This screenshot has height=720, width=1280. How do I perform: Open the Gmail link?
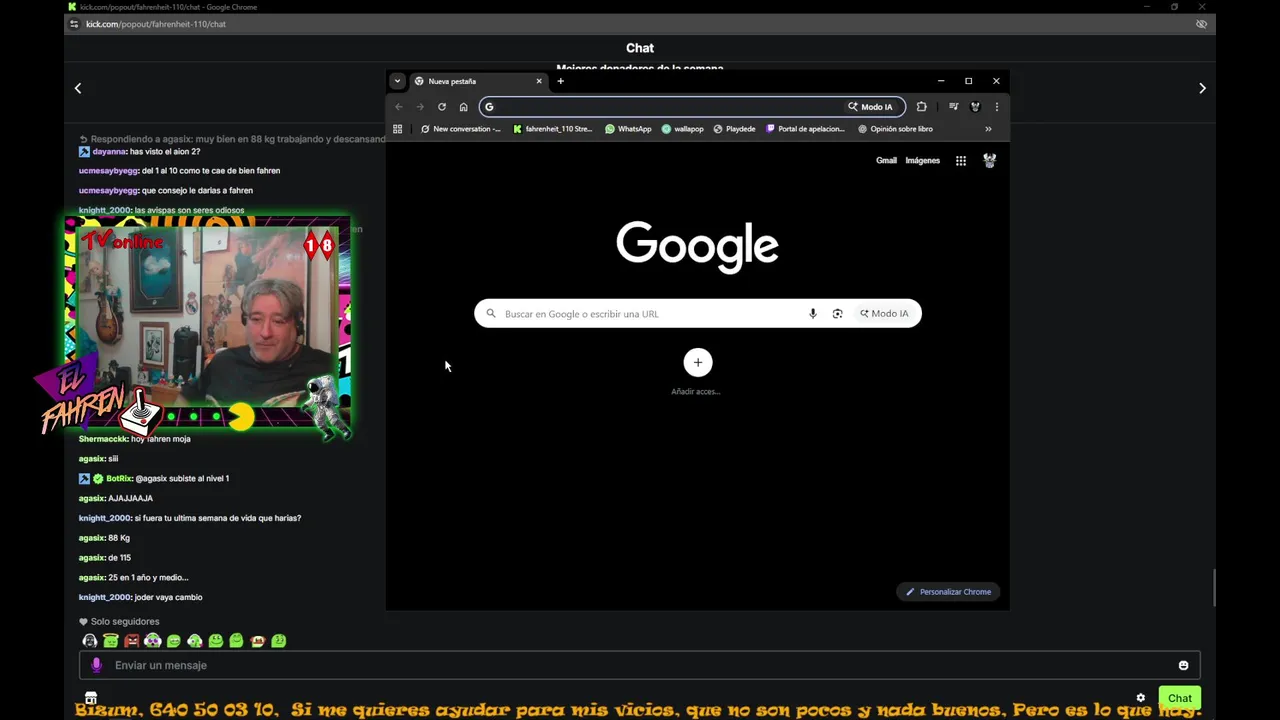(886, 161)
